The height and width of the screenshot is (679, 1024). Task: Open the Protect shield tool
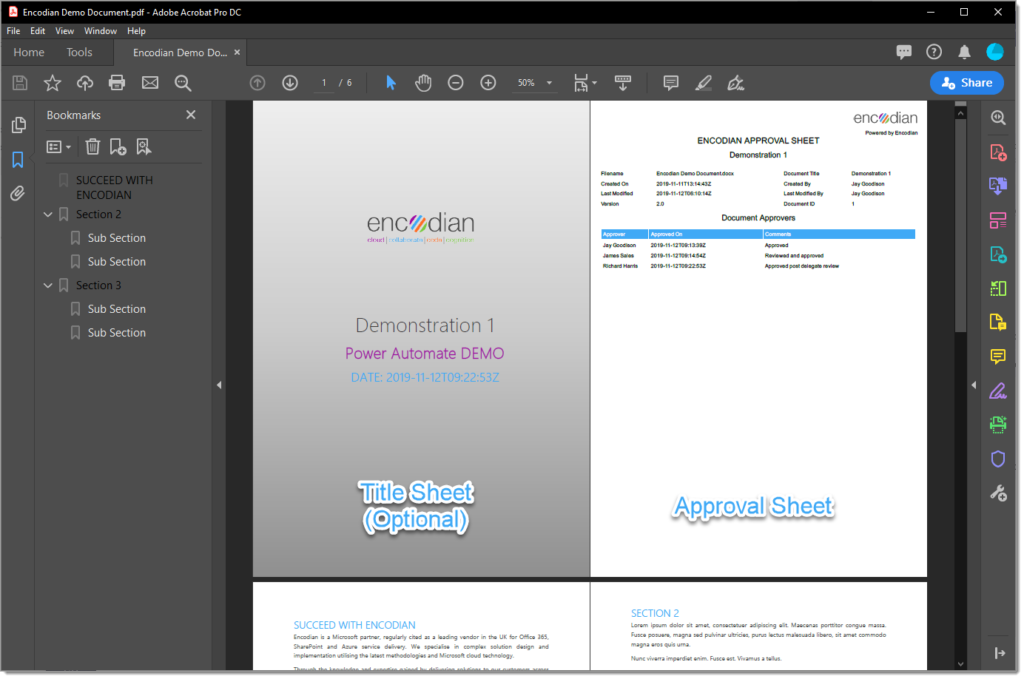pos(998,459)
